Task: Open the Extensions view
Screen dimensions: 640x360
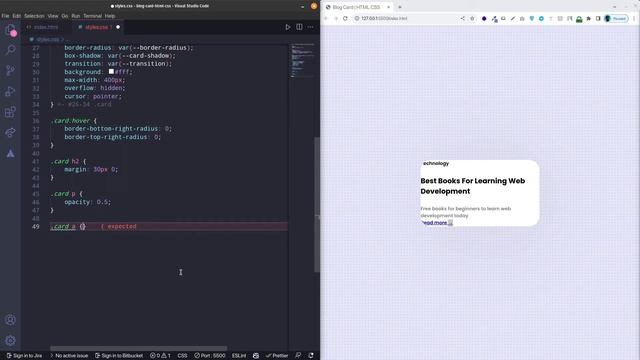Action: [x=11, y=112]
